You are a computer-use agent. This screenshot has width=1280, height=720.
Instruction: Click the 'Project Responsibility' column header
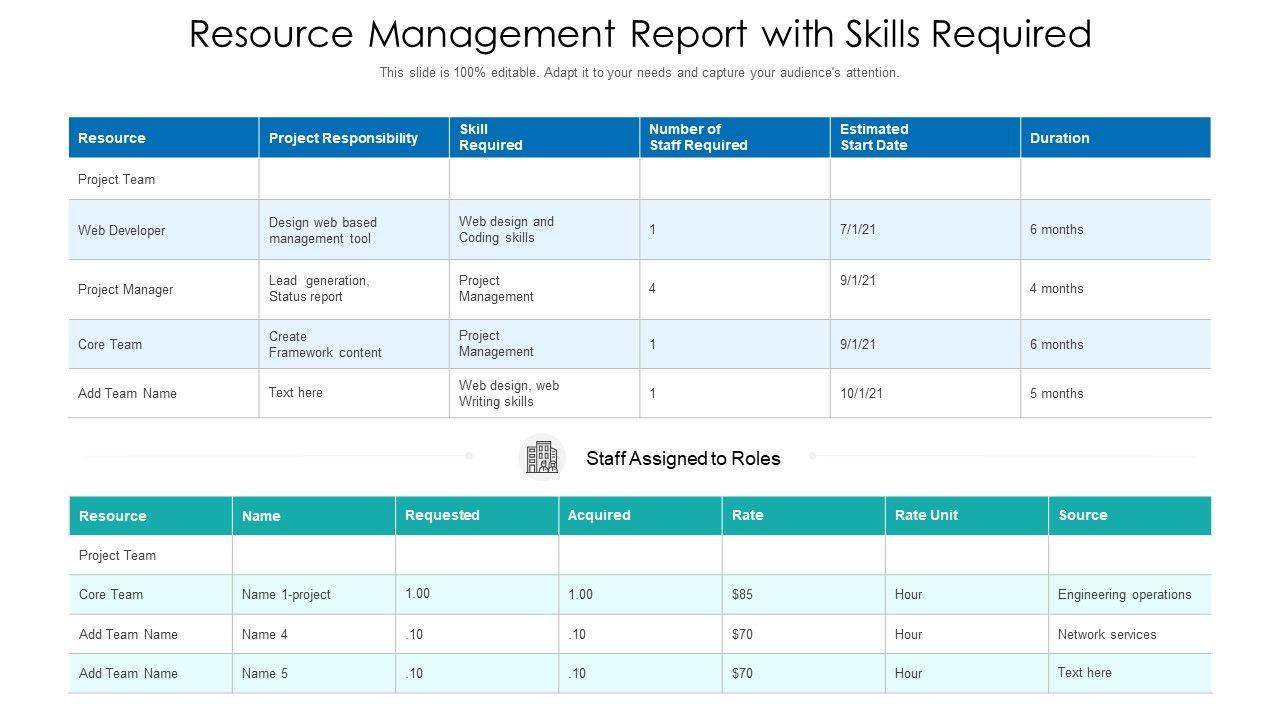[x=354, y=138]
